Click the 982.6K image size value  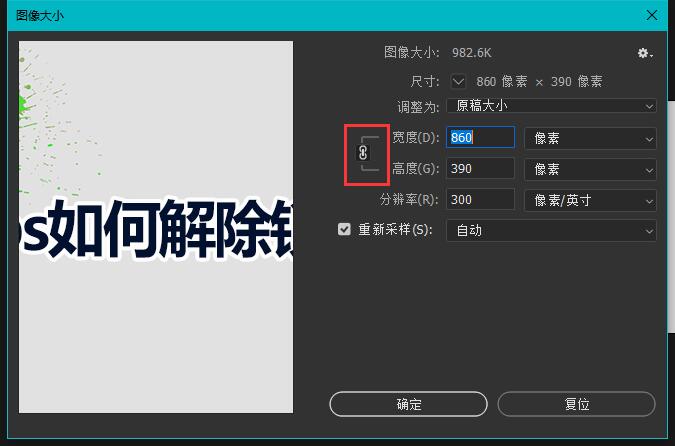pos(471,53)
